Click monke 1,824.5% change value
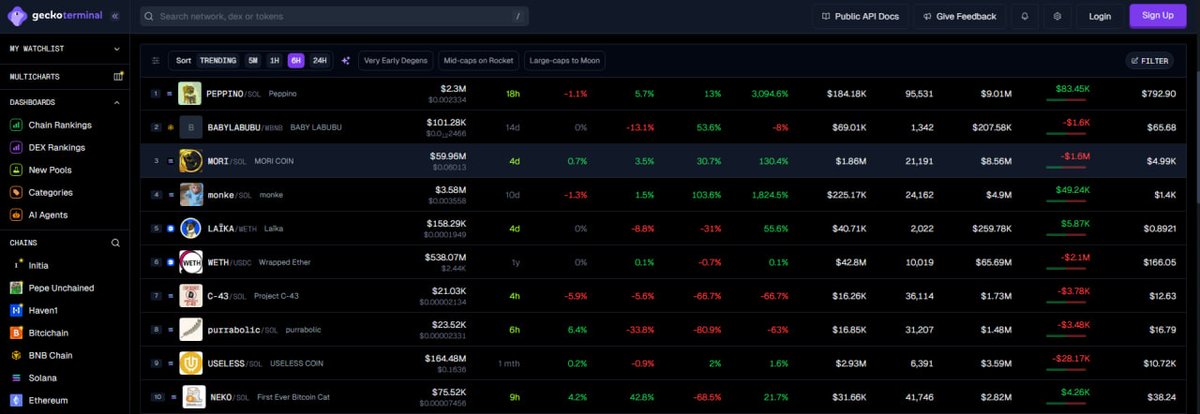The height and width of the screenshot is (414, 1200). 769,195
